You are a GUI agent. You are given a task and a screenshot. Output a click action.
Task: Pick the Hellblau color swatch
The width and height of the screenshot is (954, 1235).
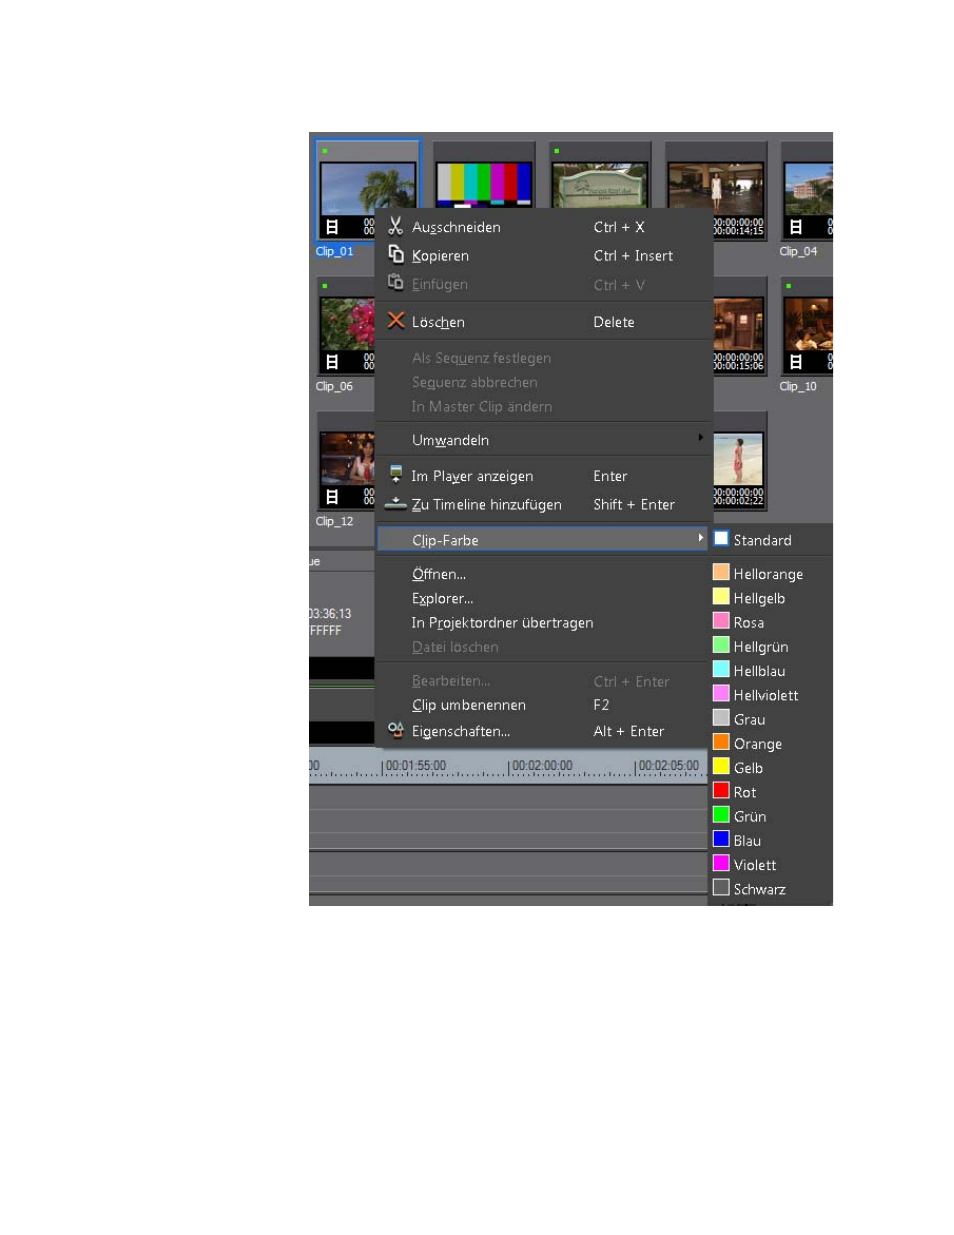click(x=721, y=669)
